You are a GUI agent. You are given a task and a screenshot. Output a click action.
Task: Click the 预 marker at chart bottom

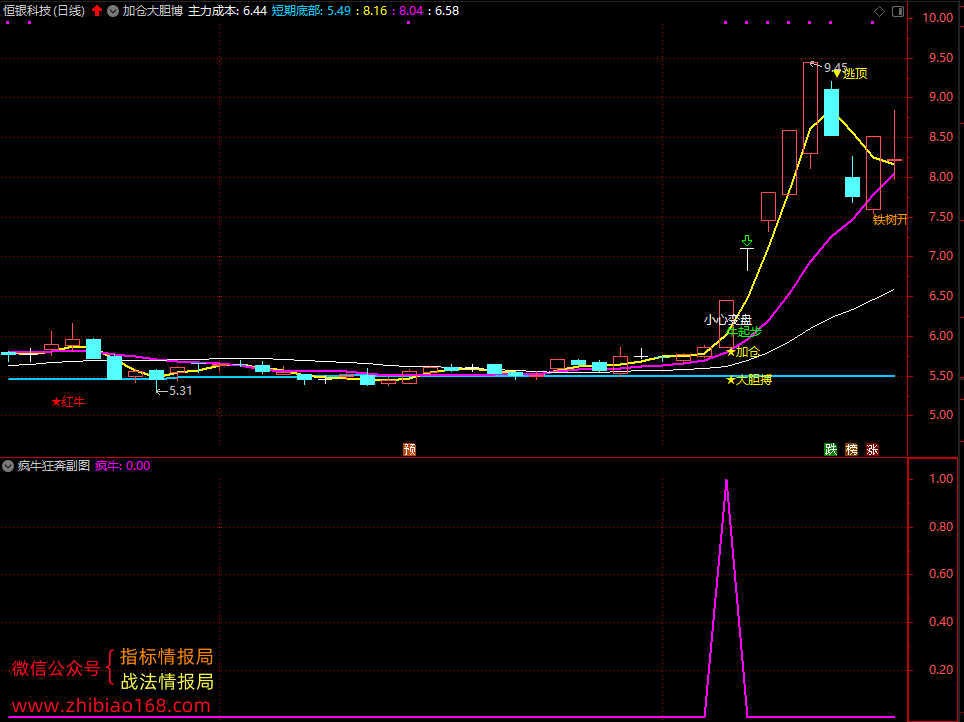click(x=409, y=450)
